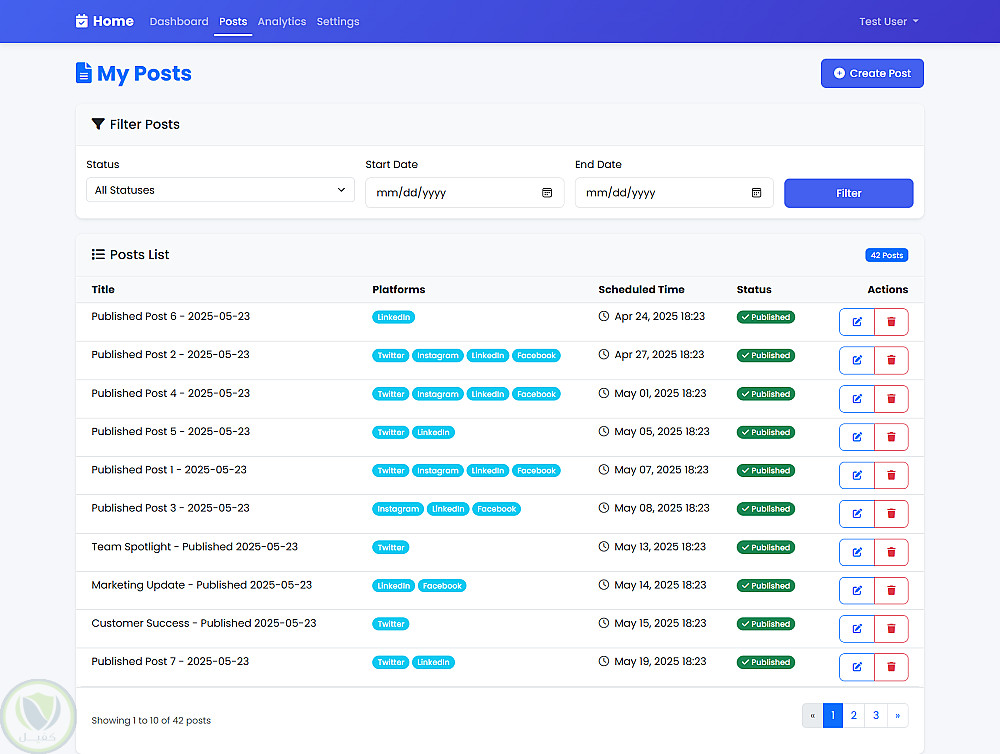The image size is (1000, 754).
Task: Select the Posts nav item
Action: coord(233,21)
